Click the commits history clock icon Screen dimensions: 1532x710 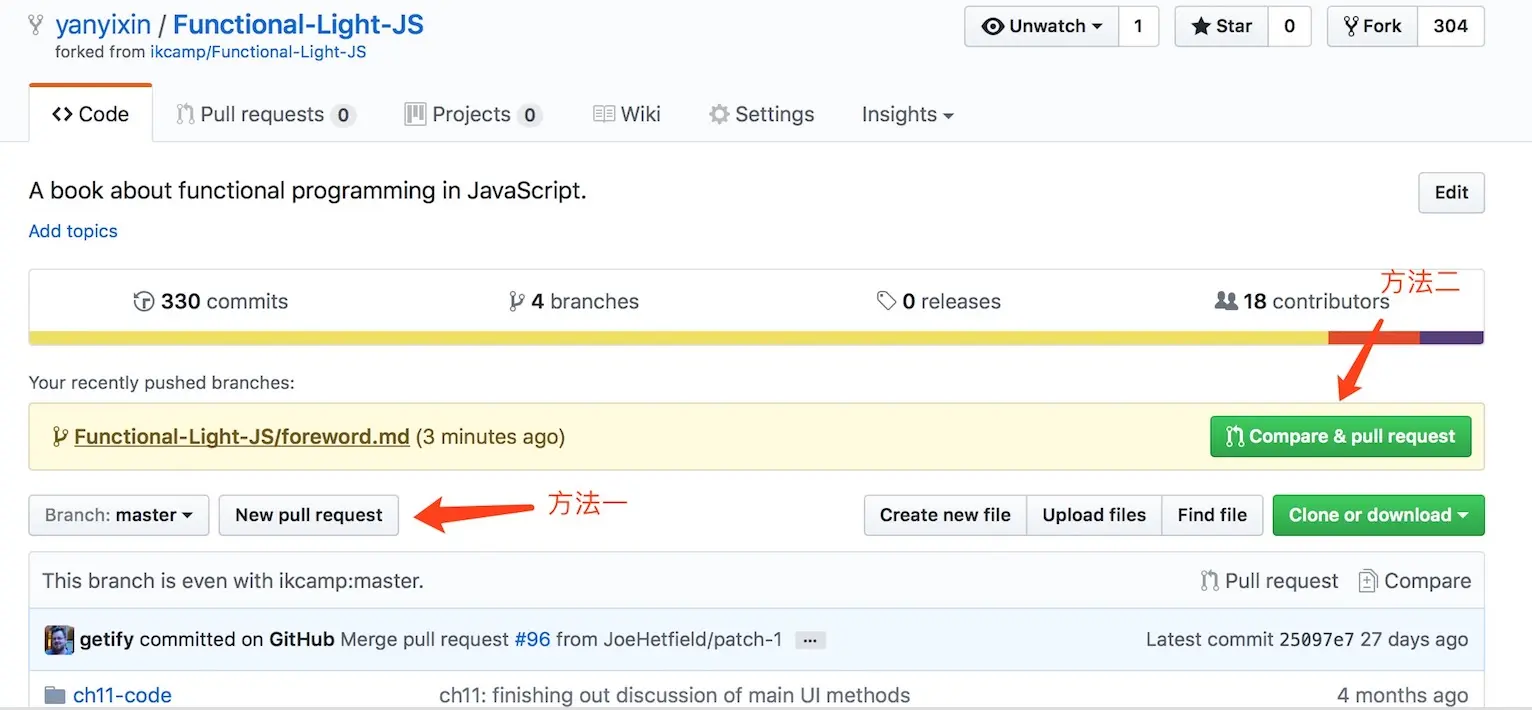[144, 301]
